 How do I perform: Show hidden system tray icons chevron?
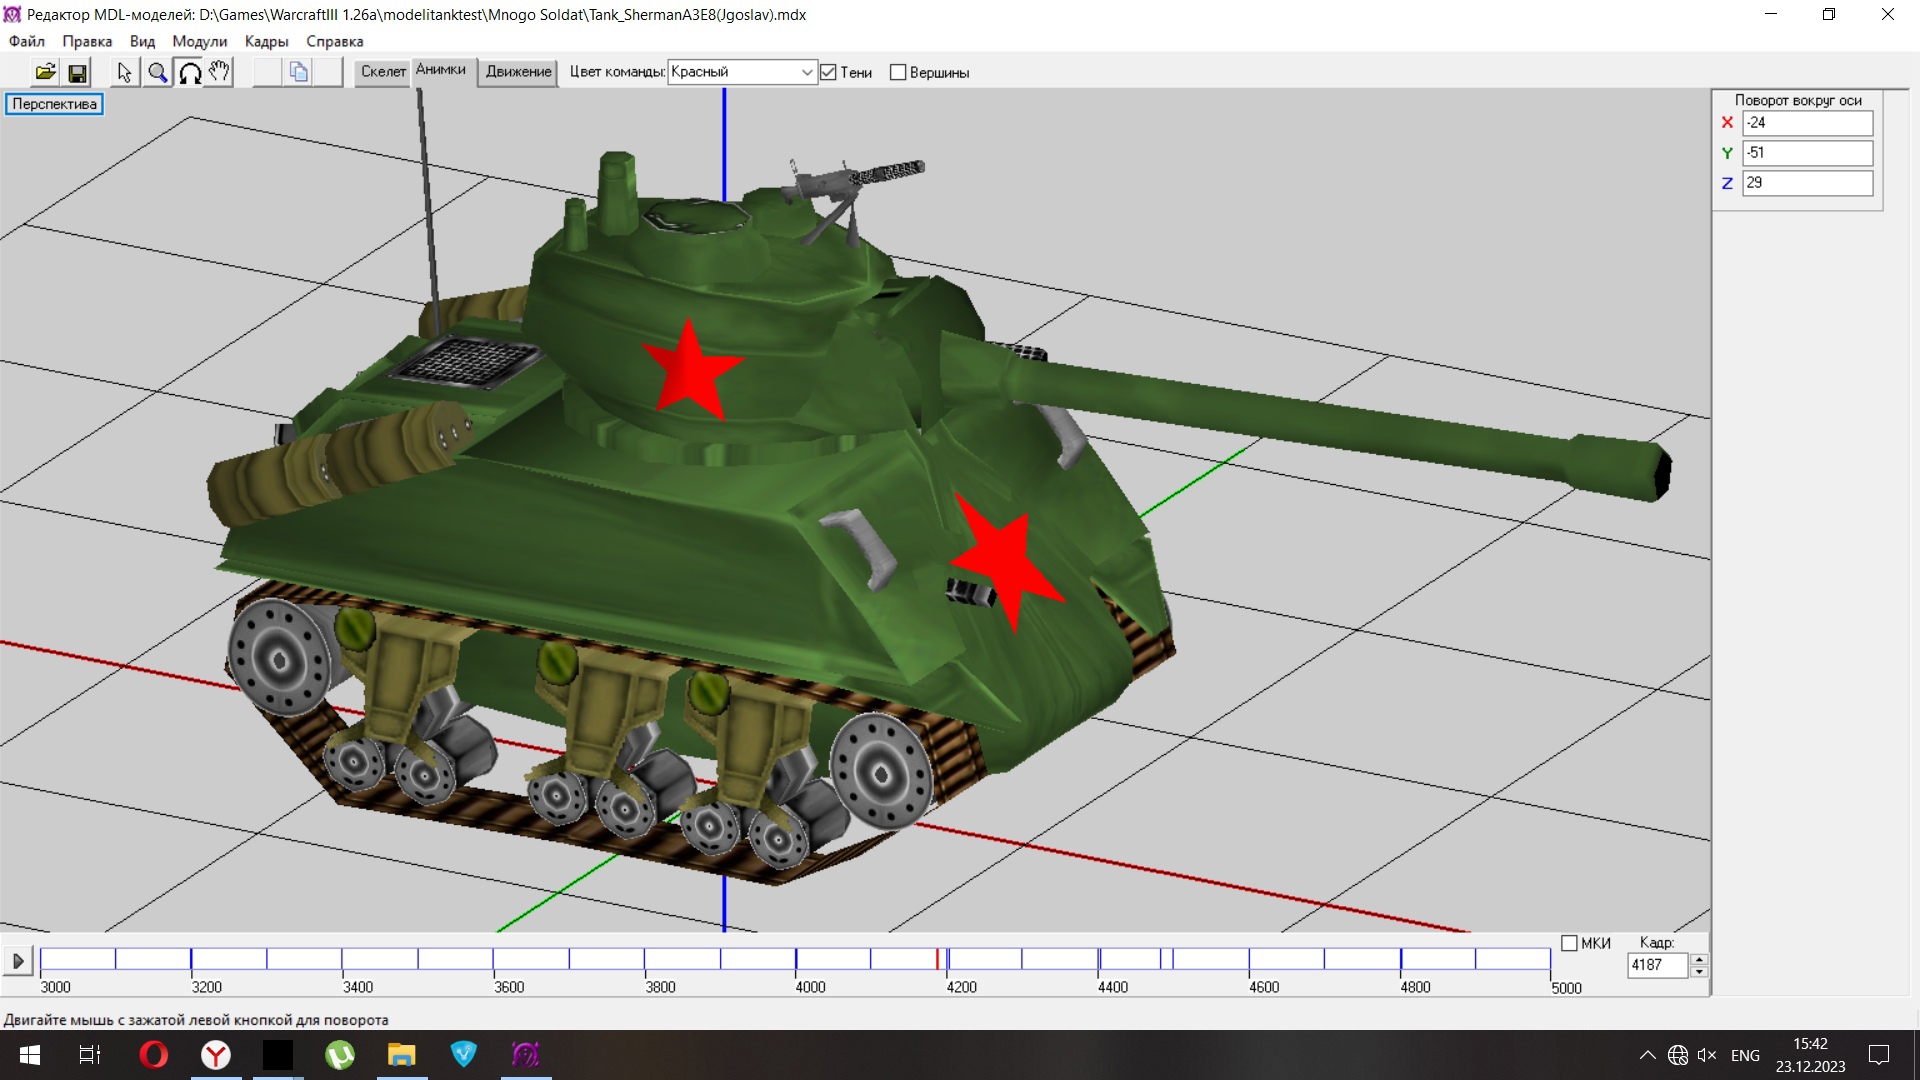pos(1647,1055)
